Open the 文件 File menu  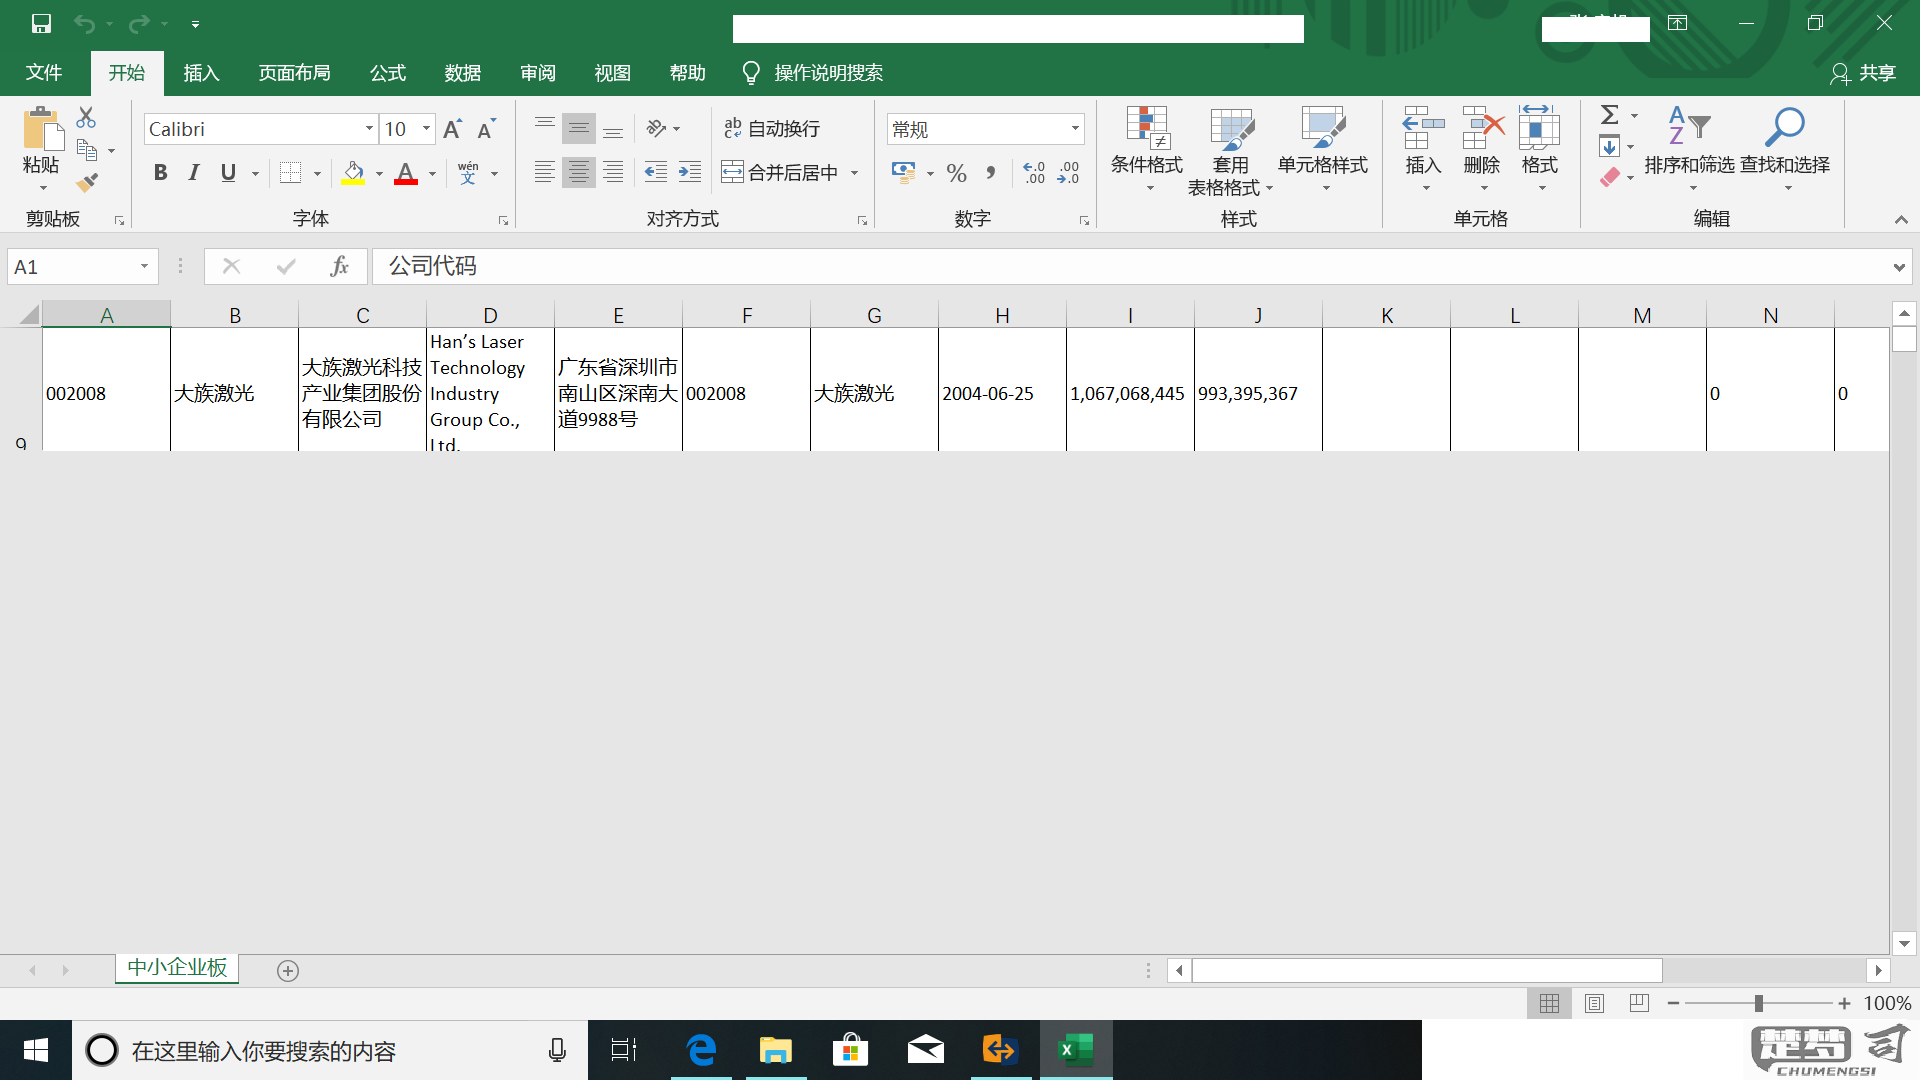[x=44, y=73]
